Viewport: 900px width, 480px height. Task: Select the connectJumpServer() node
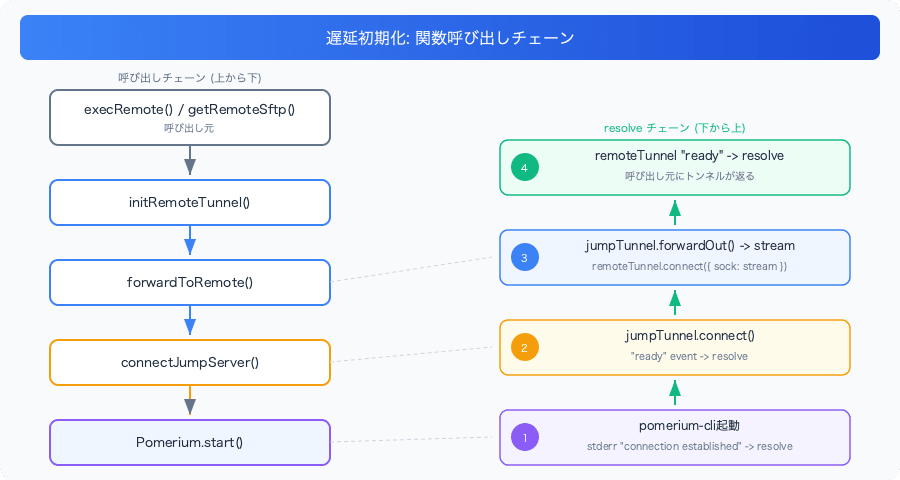pos(190,362)
